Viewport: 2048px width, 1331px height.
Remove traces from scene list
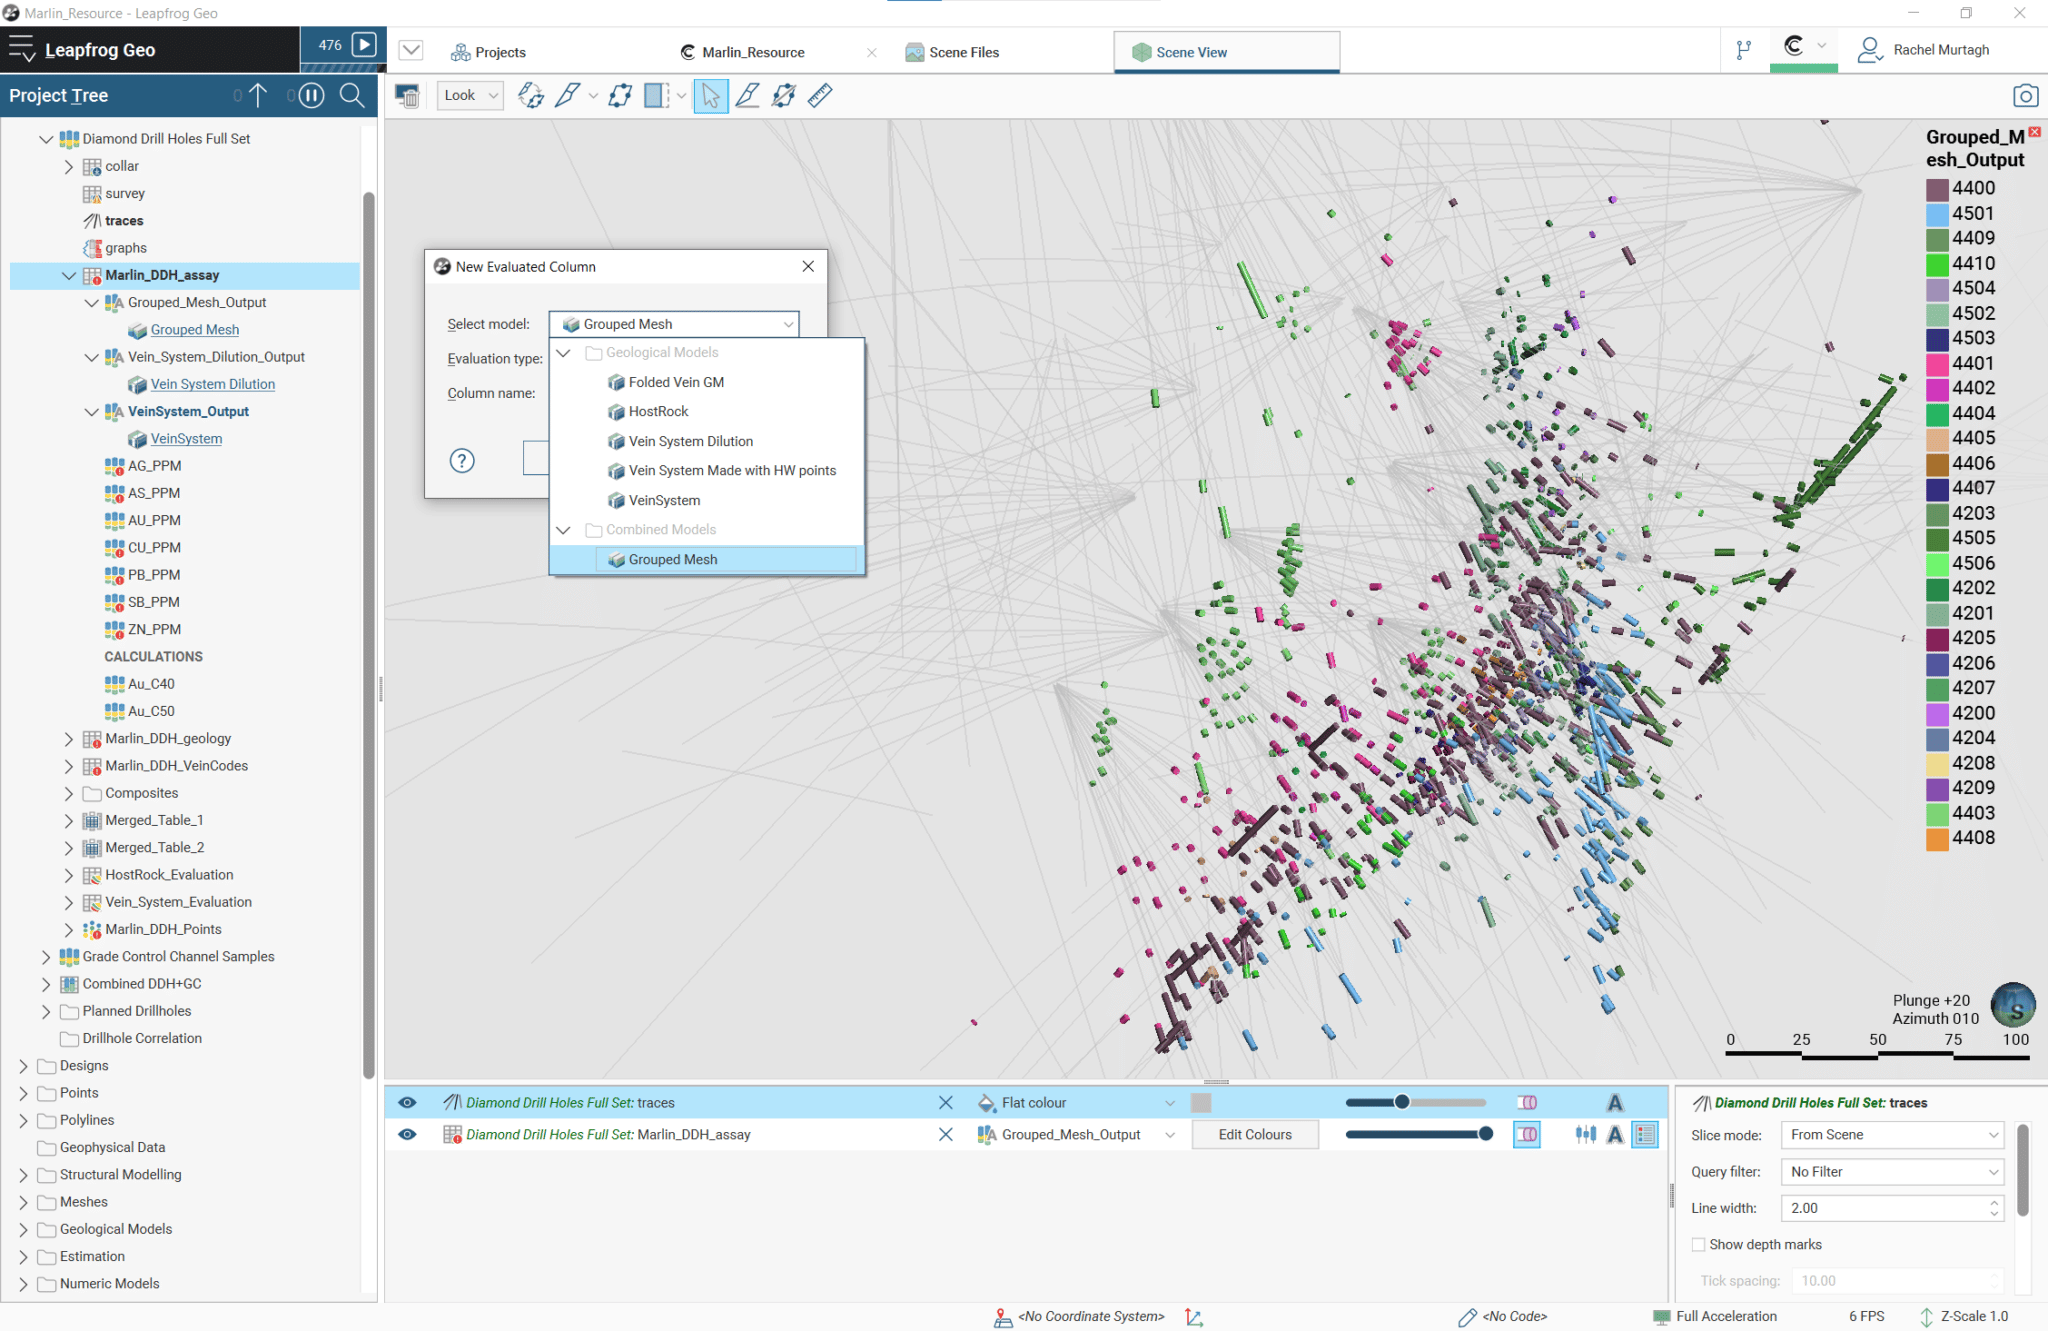[945, 1103]
